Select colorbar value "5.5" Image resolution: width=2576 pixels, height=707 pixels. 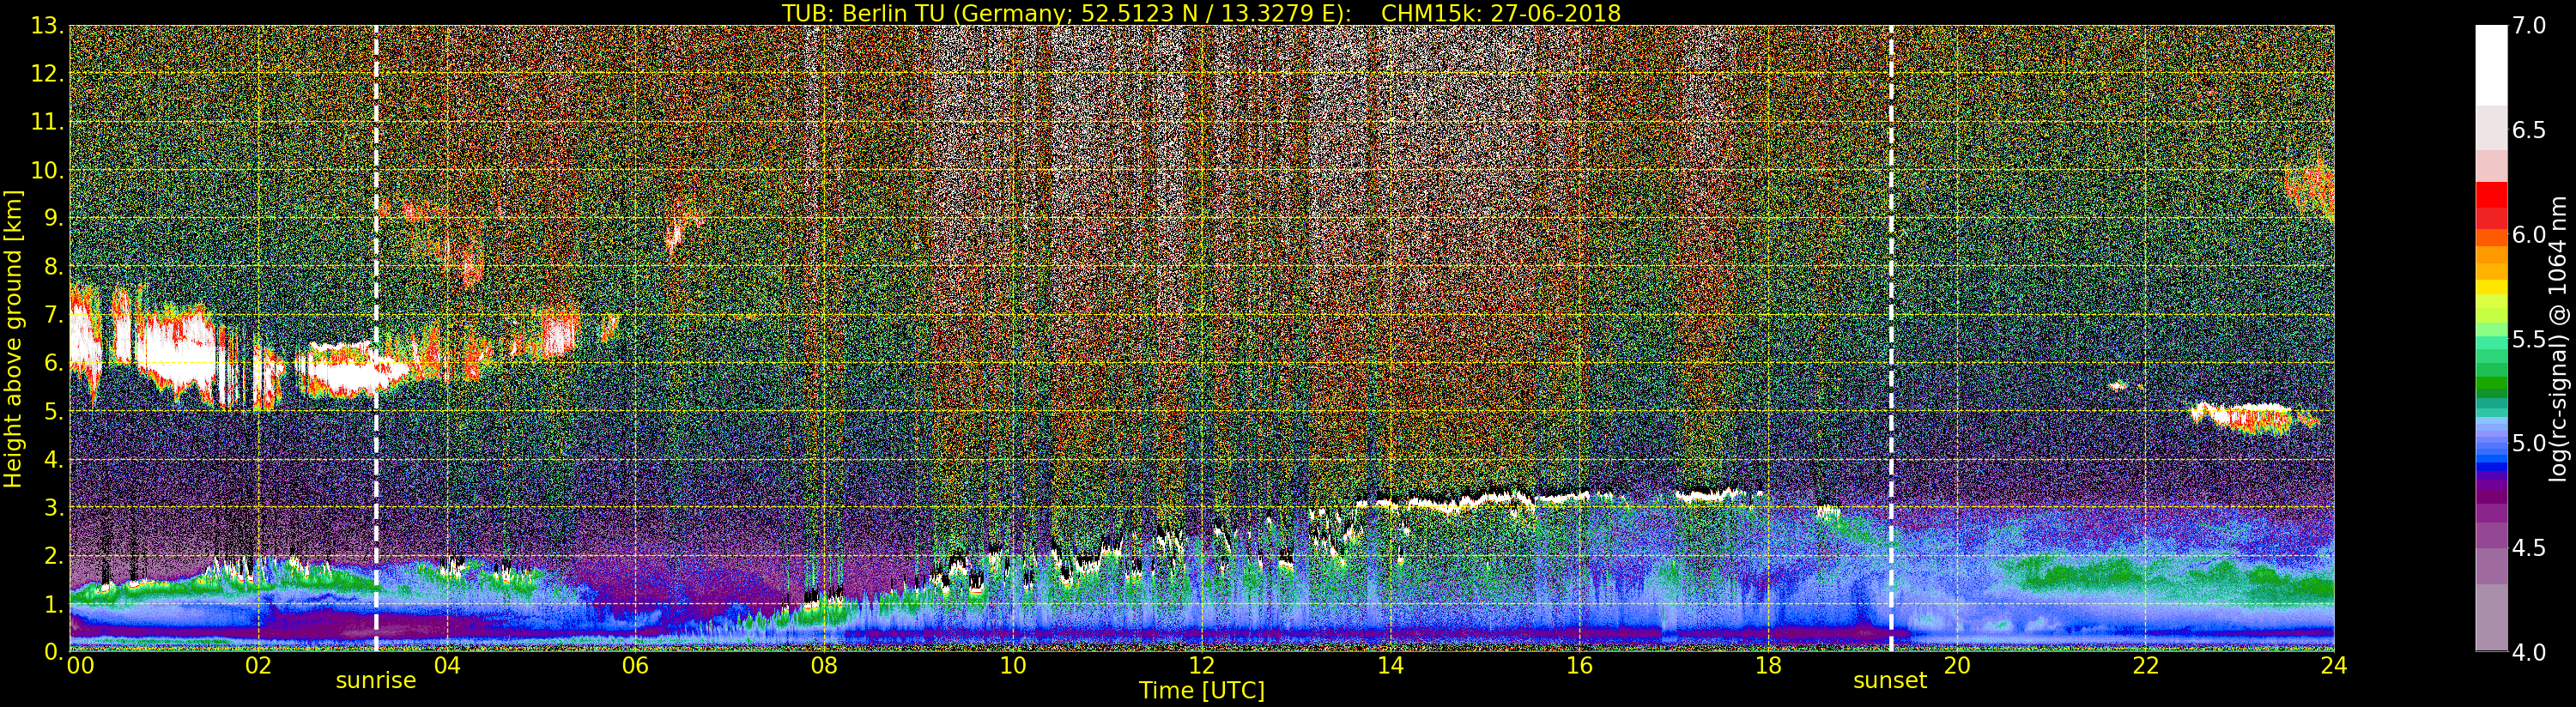coord(2529,339)
